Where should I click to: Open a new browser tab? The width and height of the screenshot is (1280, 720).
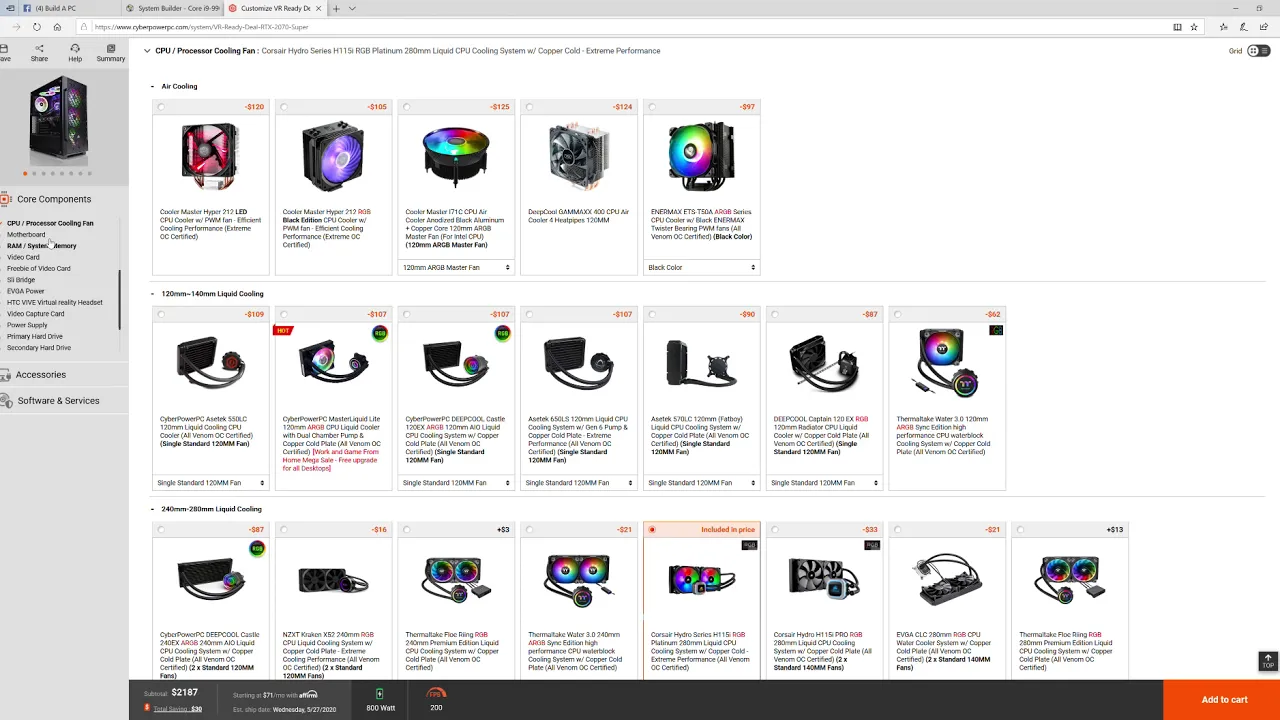pos(336,8)
